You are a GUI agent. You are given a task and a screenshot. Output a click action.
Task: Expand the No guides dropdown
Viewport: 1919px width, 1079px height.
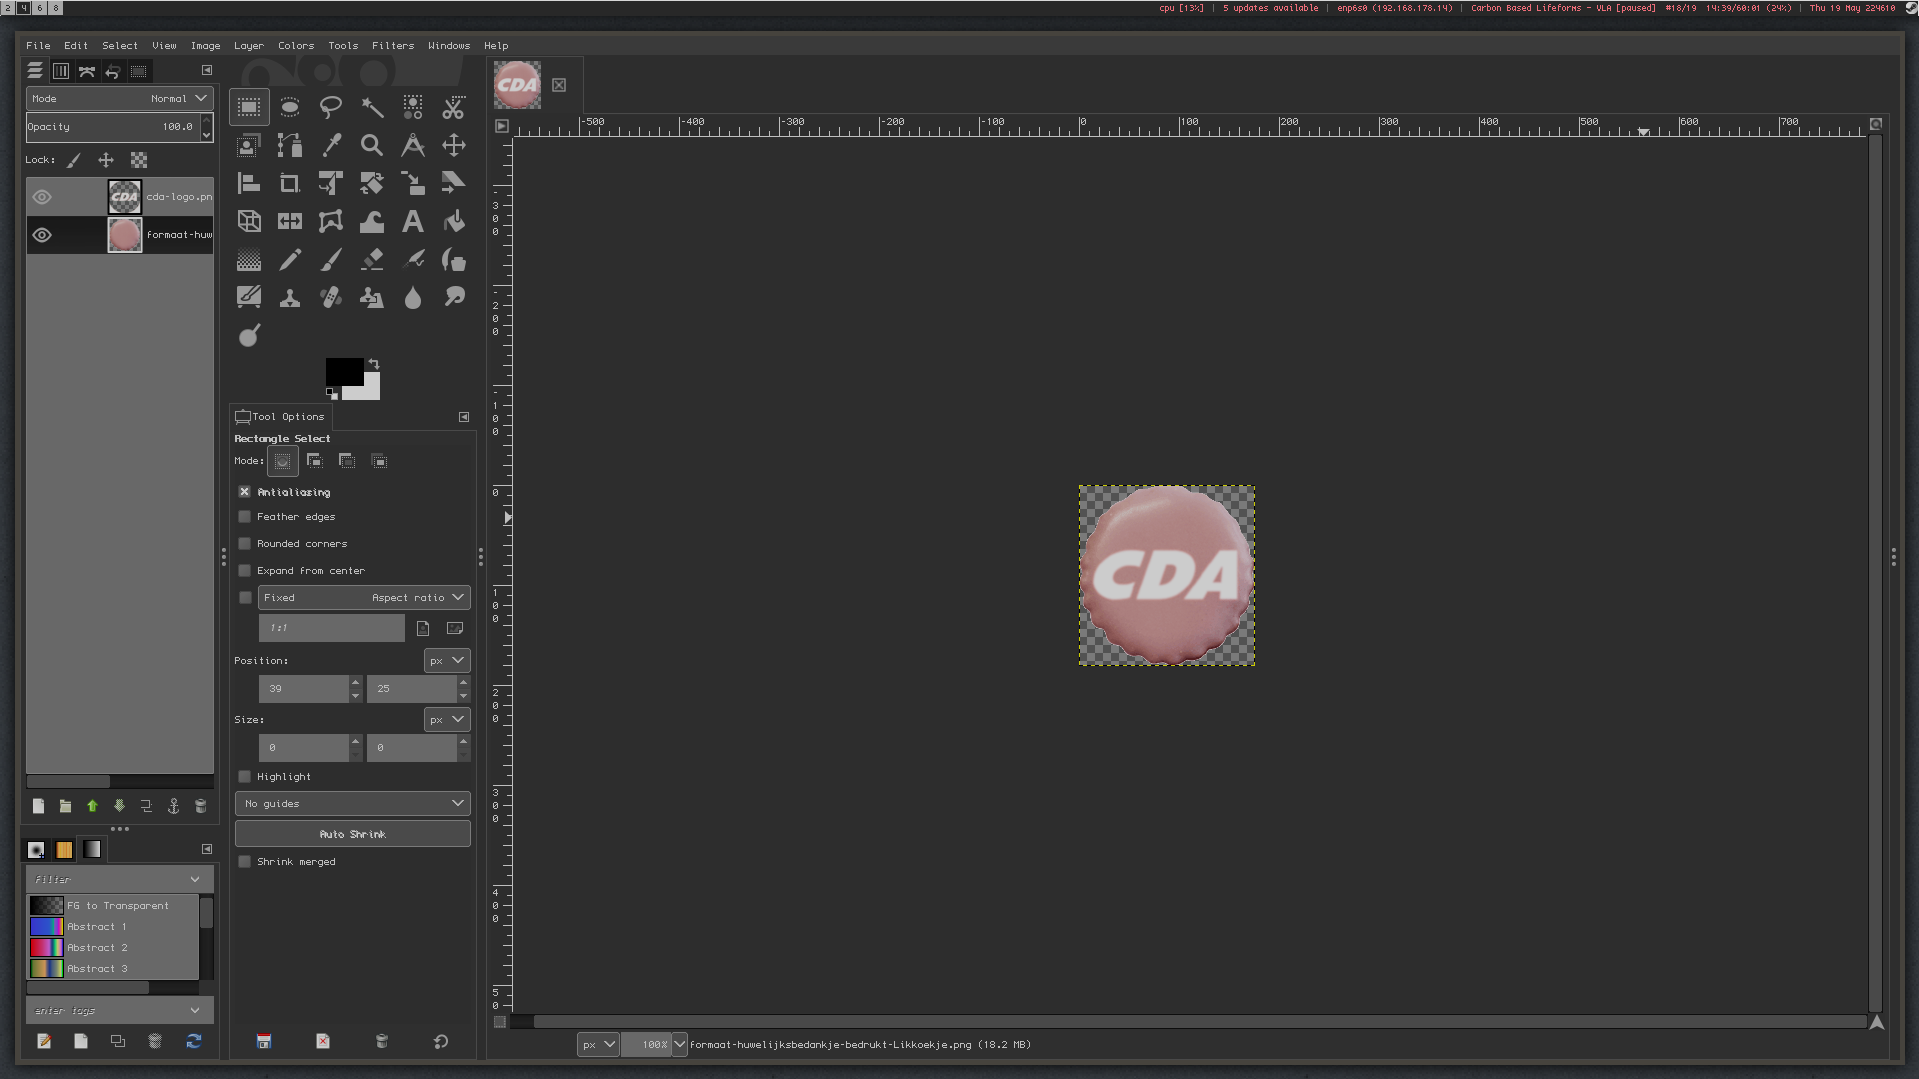pyautogui.click(x=353, y=804)
